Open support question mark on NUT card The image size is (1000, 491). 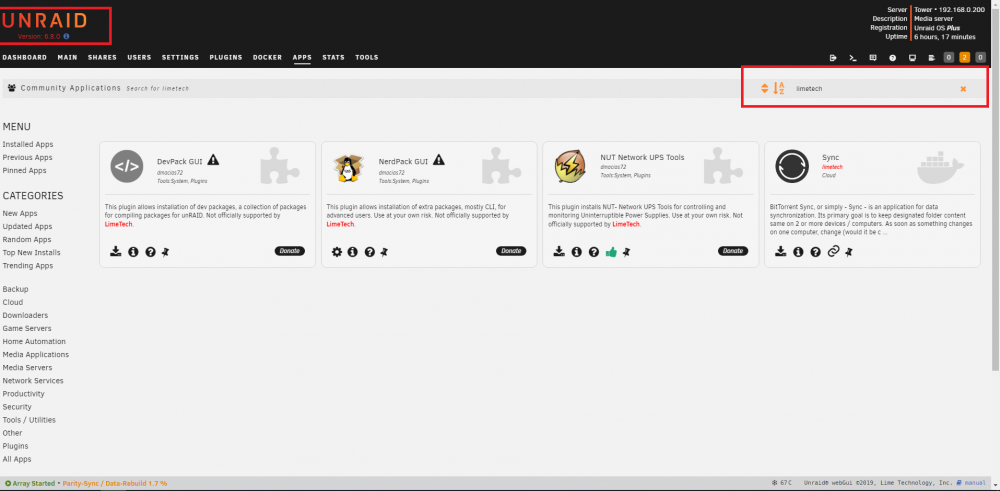pos(594,252)
